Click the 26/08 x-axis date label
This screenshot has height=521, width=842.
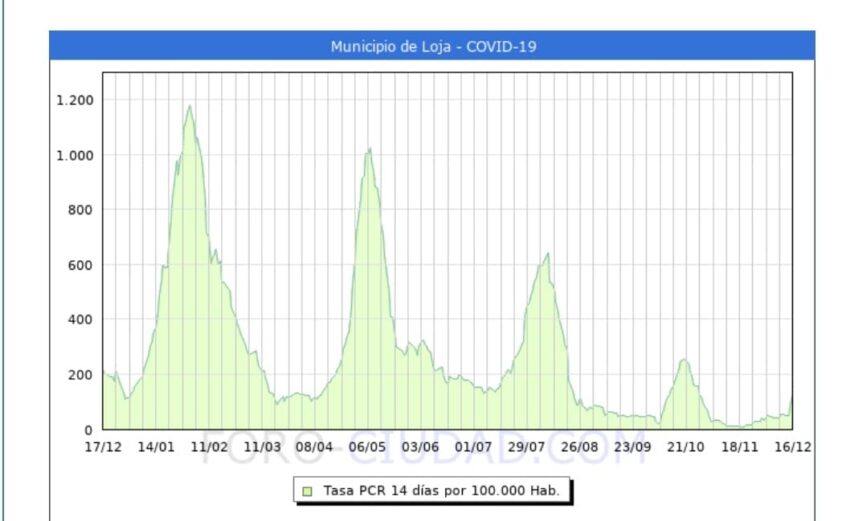pyautogui.click(x=580, y=447)
